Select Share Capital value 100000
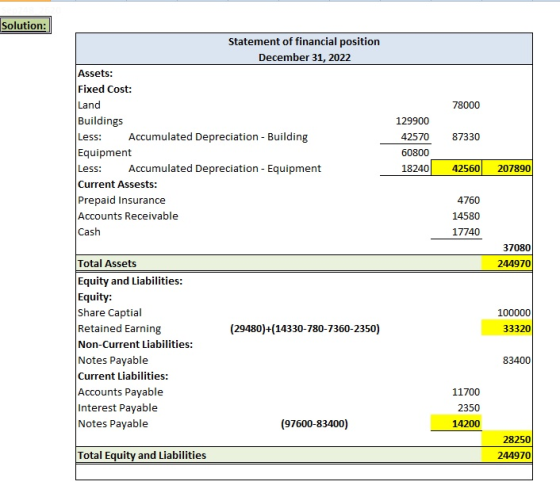This screenshot has height=493, width=560. [514, 313]
